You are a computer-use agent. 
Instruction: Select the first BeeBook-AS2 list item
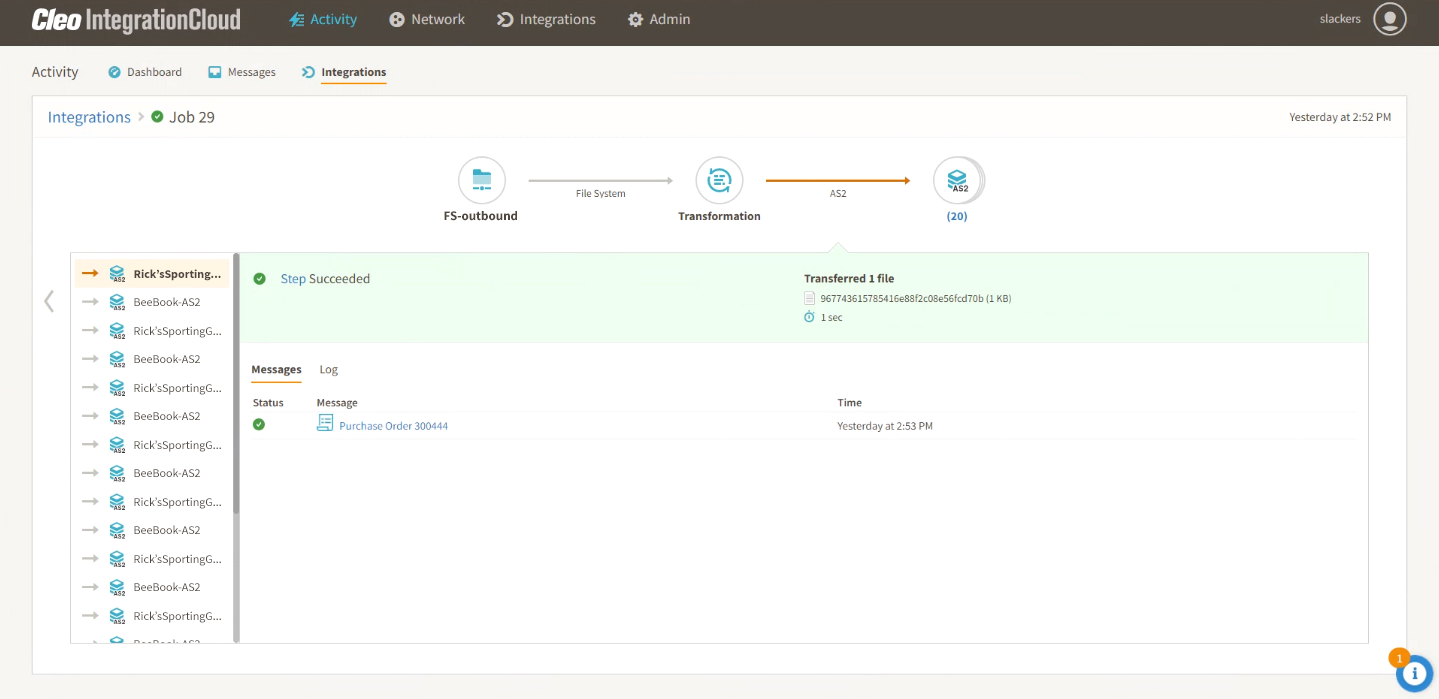click(166, 302)
